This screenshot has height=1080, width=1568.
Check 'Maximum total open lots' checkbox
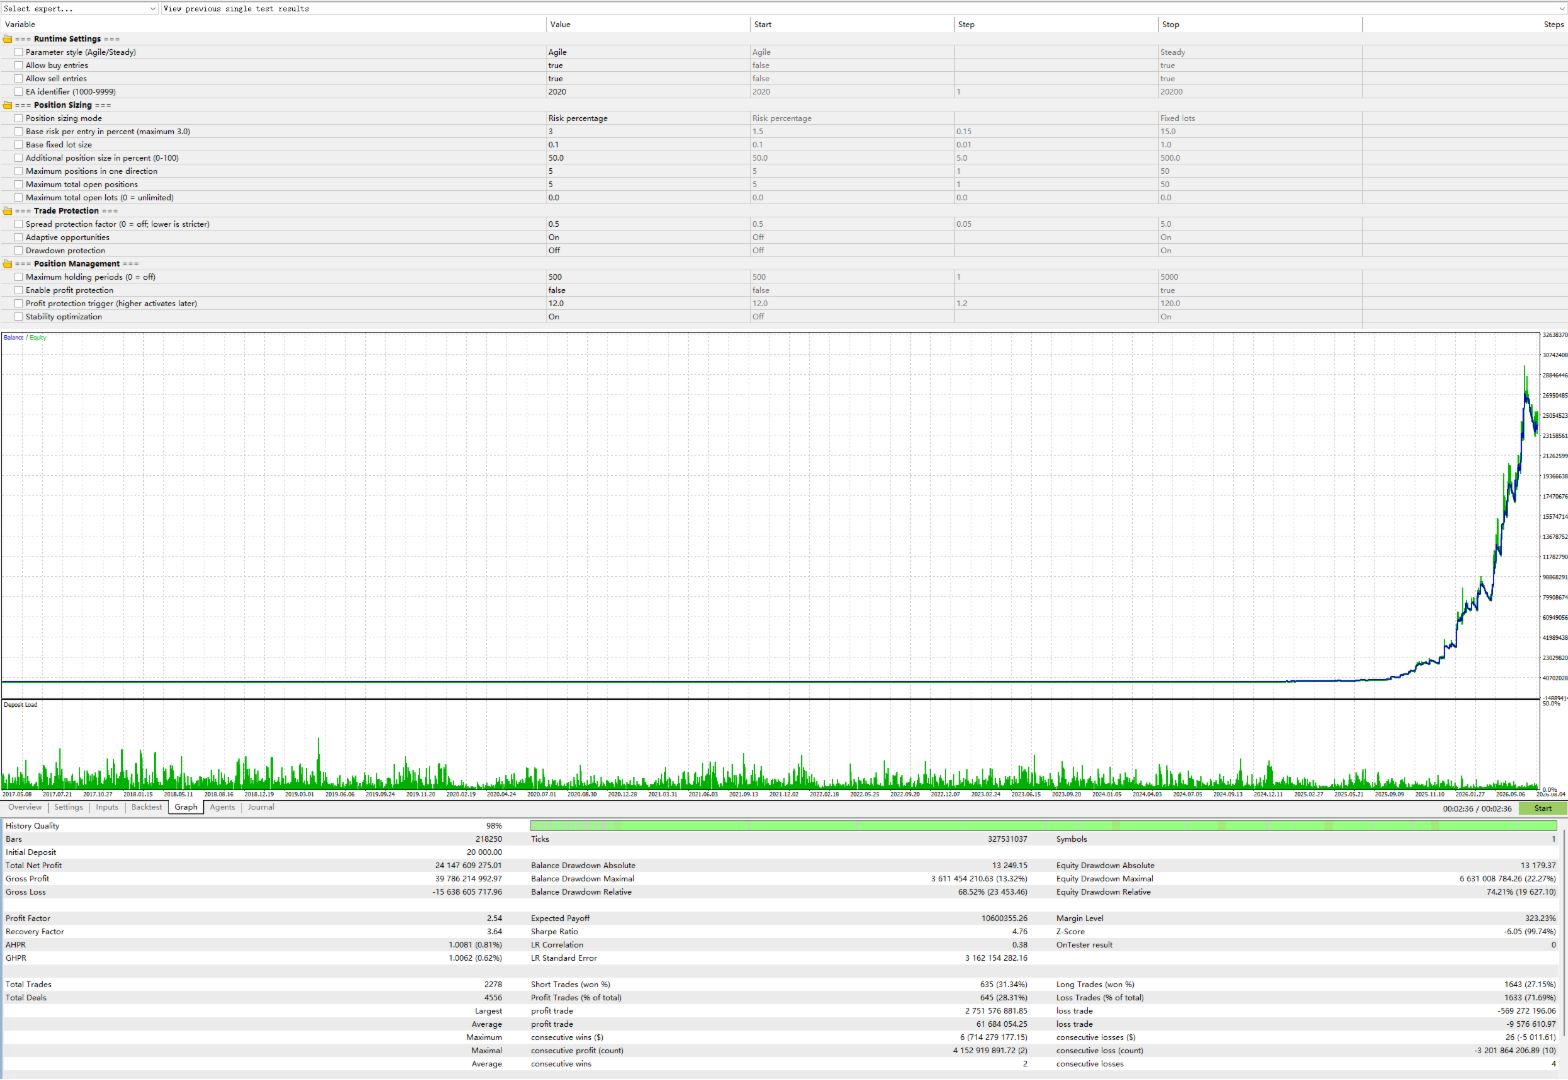(19, 198)
